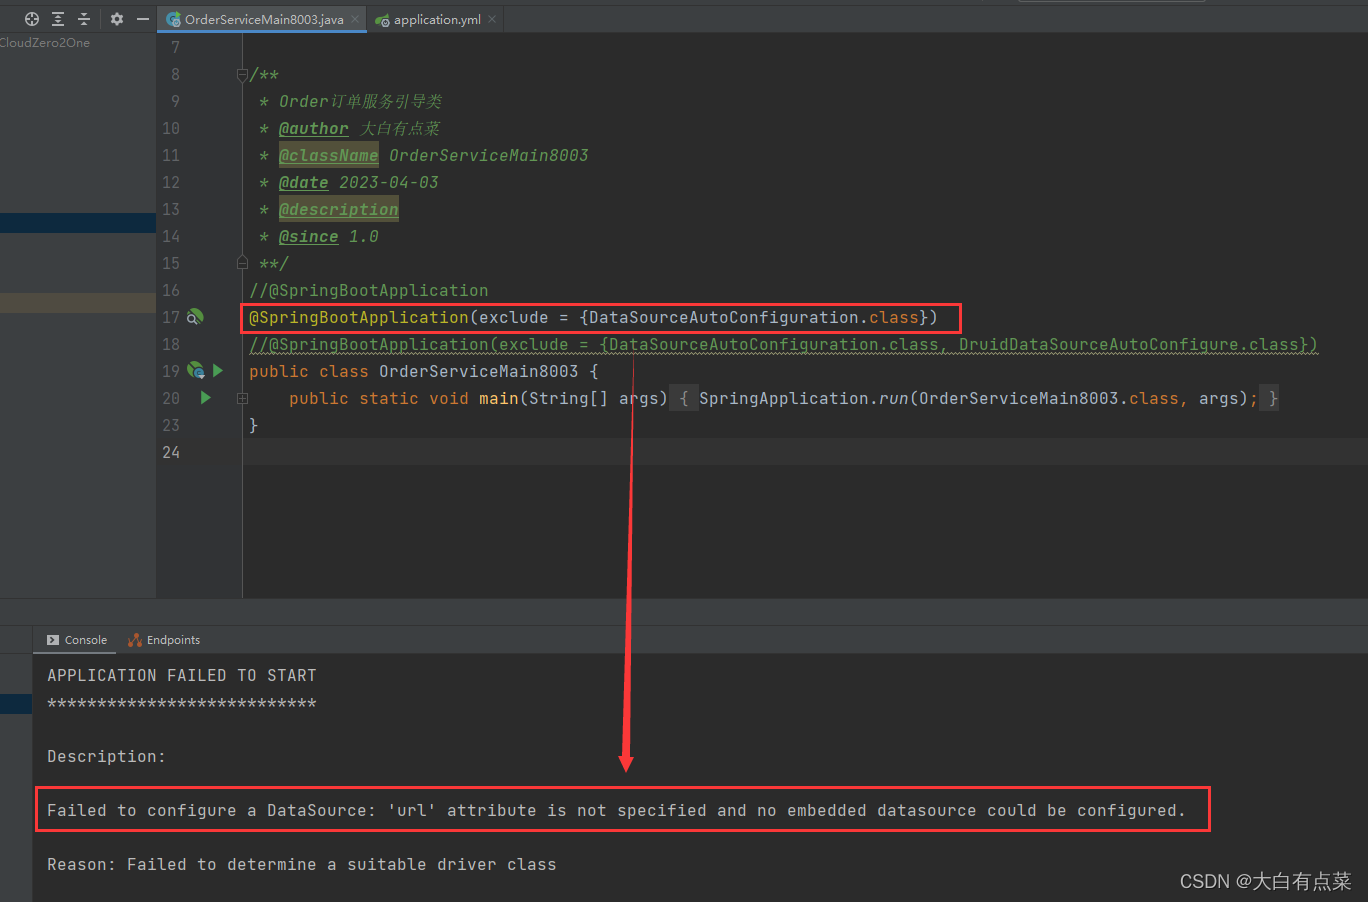The image size is (1368, 902).
Task: Hide the project panel with minus icon
Action: [x=143, y=19]
